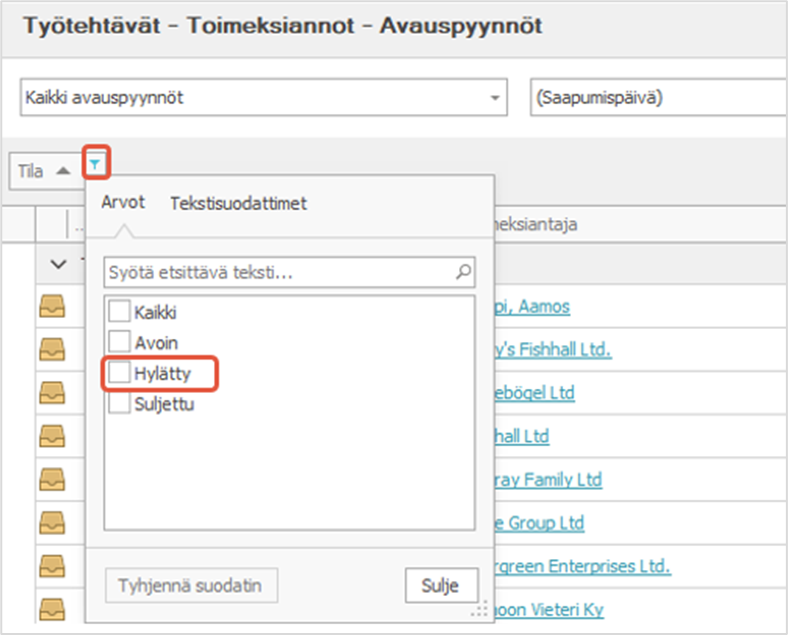This screenshot has width=788, height=635.
Task: Click the tray icon beside the Aamos row
Action: [51, 306]
